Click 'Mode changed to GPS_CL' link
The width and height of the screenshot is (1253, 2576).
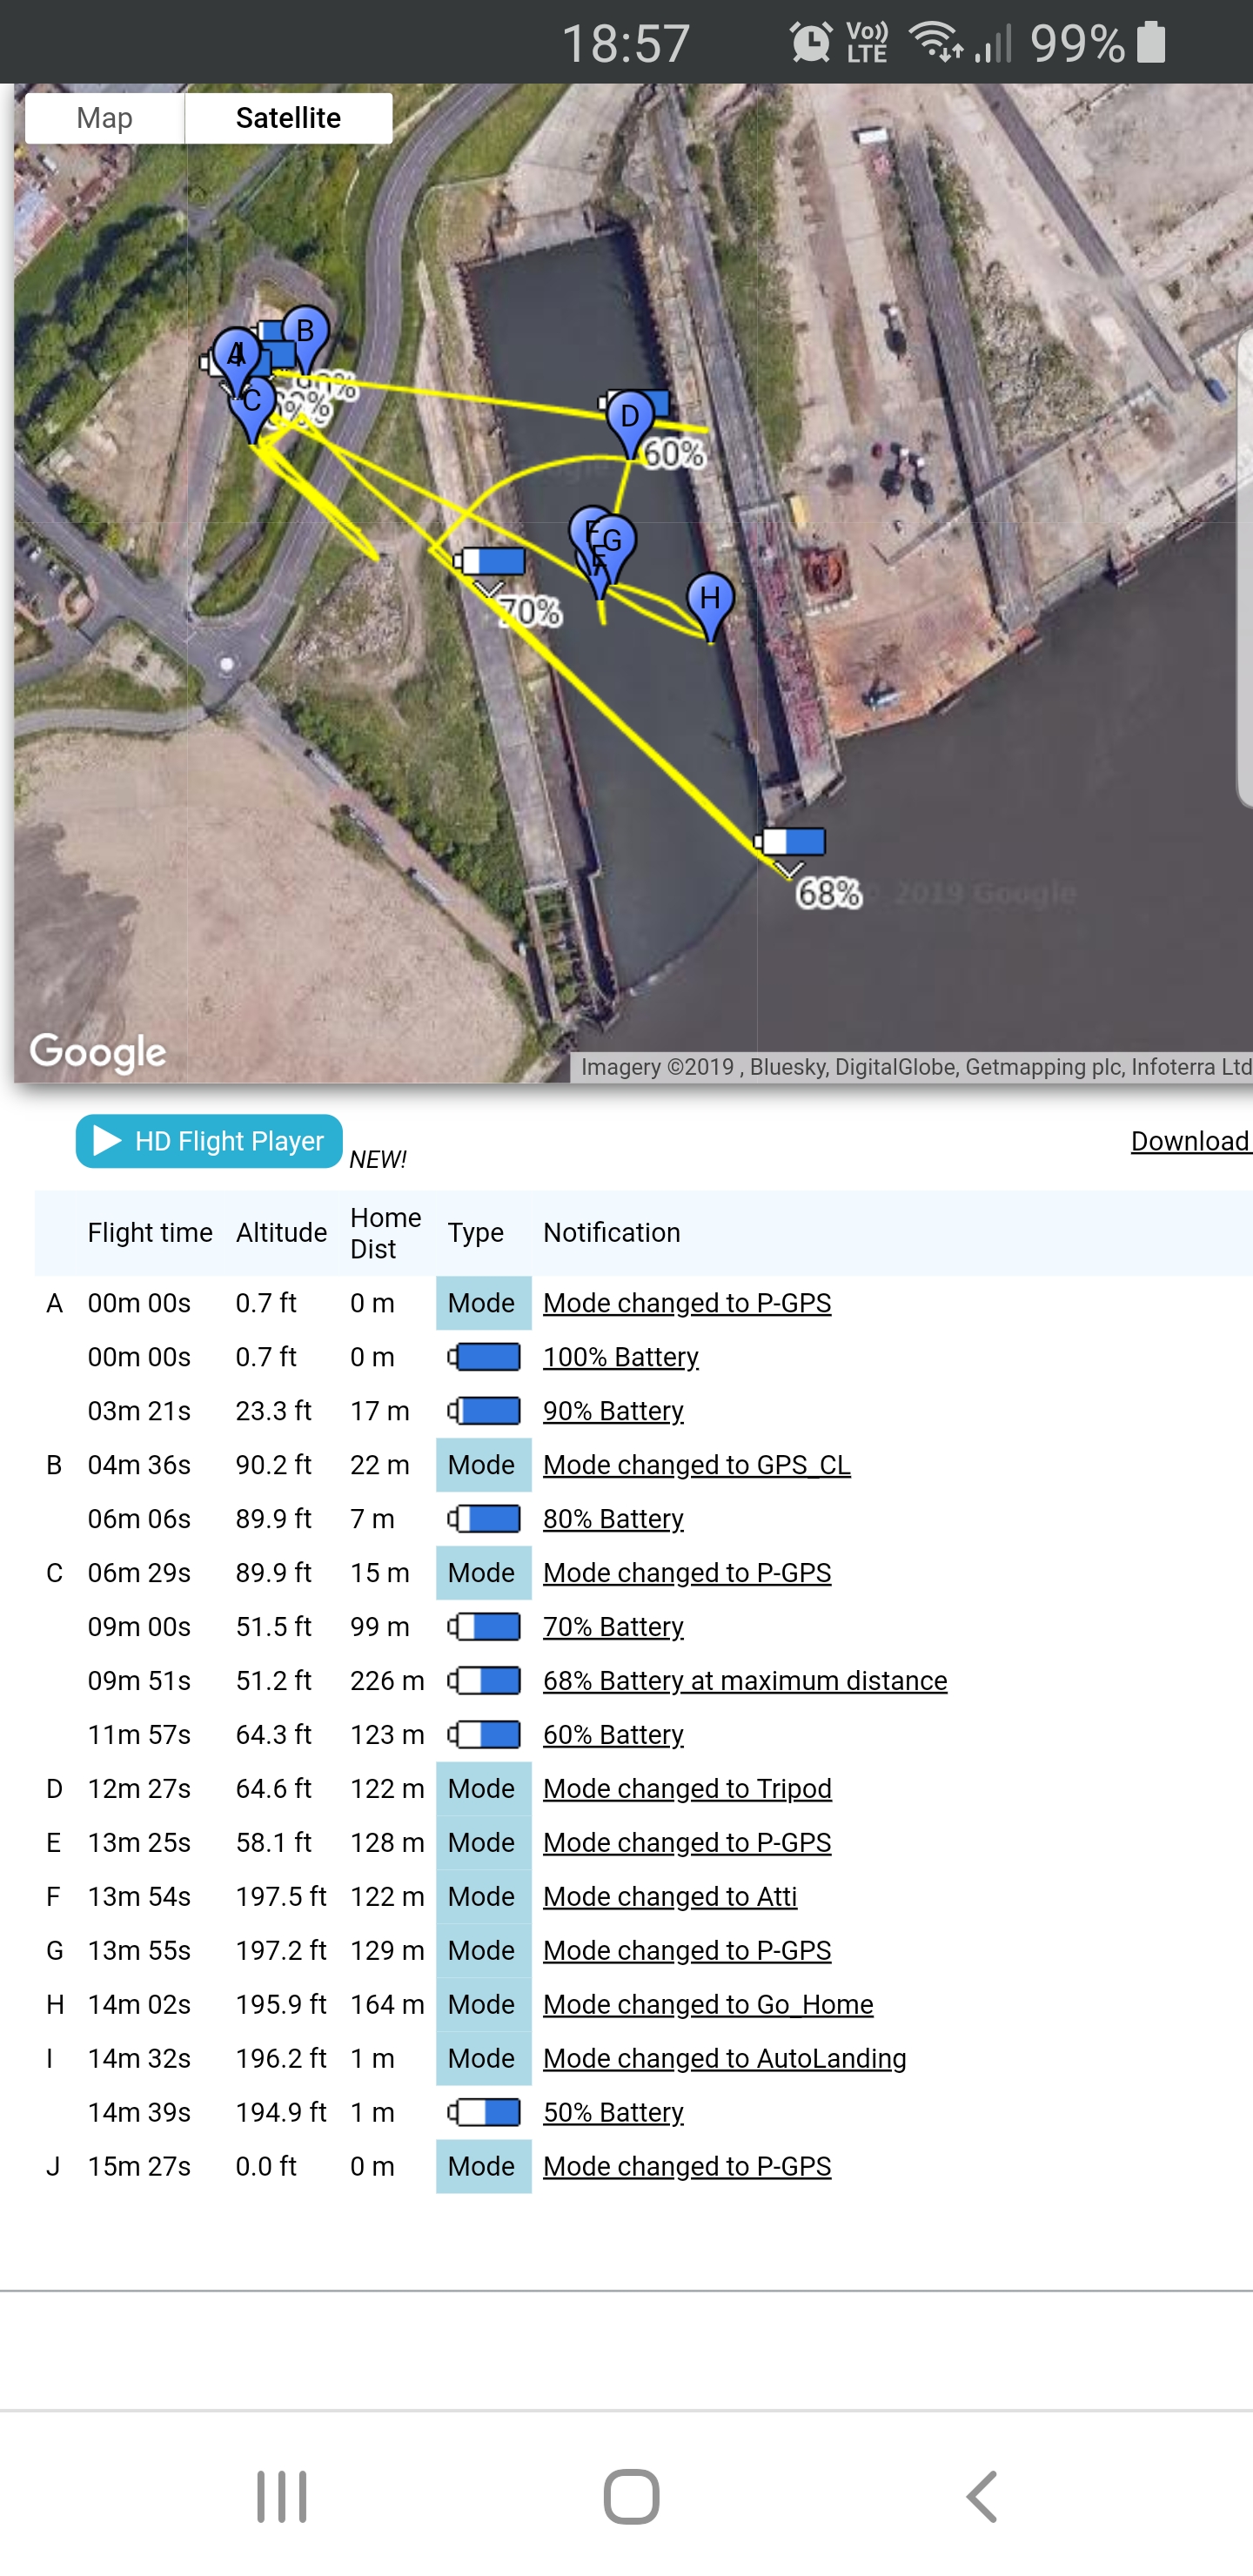tap(696, 1464)
